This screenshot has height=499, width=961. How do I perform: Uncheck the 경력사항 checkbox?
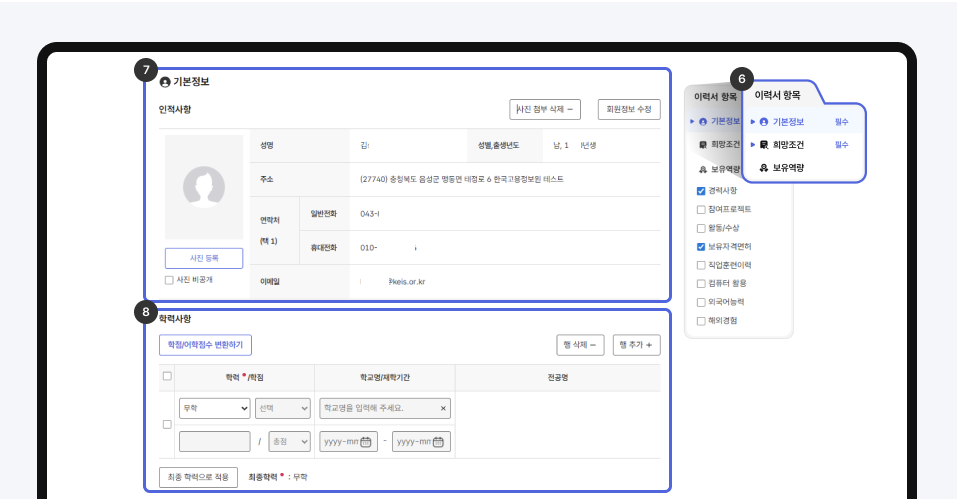click(701, 191)
